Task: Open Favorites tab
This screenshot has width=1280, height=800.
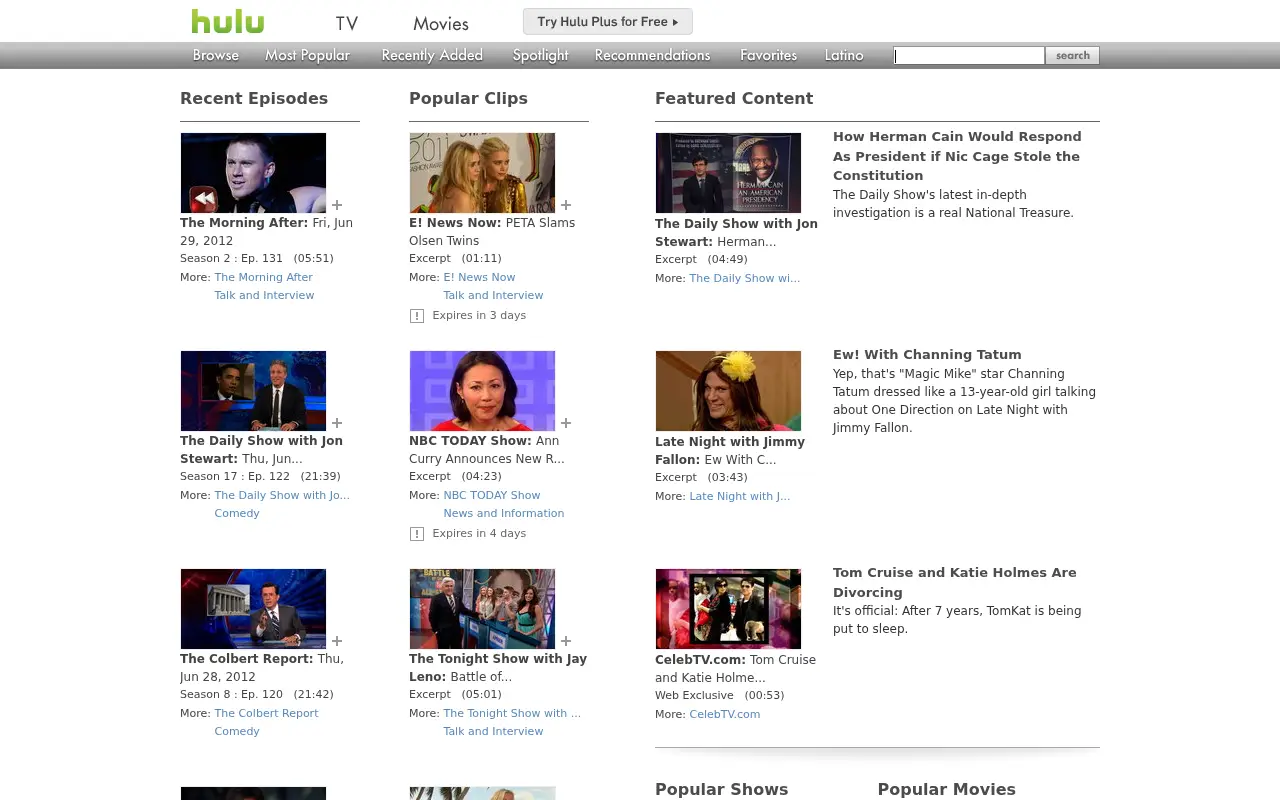Action: pyautogui.click(x=768, y=55)
